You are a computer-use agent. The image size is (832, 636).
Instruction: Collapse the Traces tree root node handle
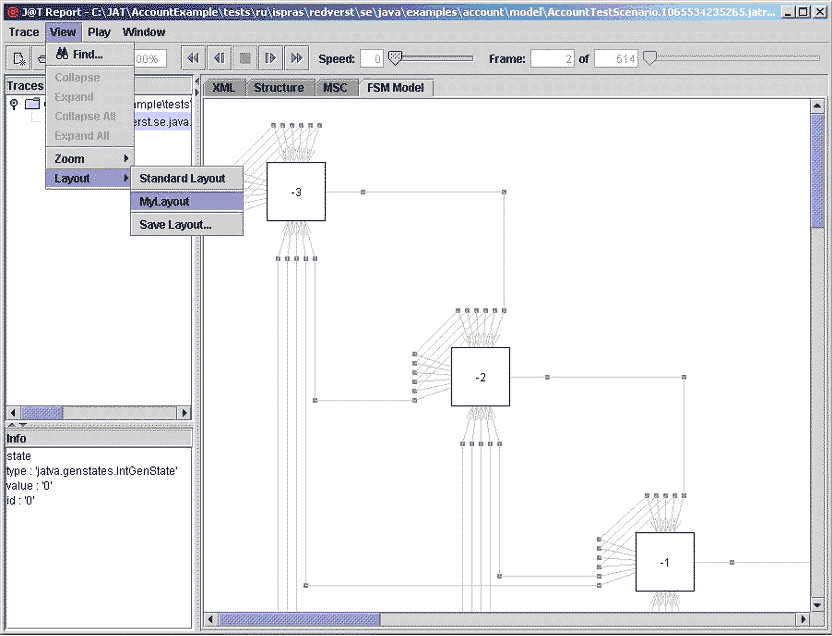tap(14, 104)
